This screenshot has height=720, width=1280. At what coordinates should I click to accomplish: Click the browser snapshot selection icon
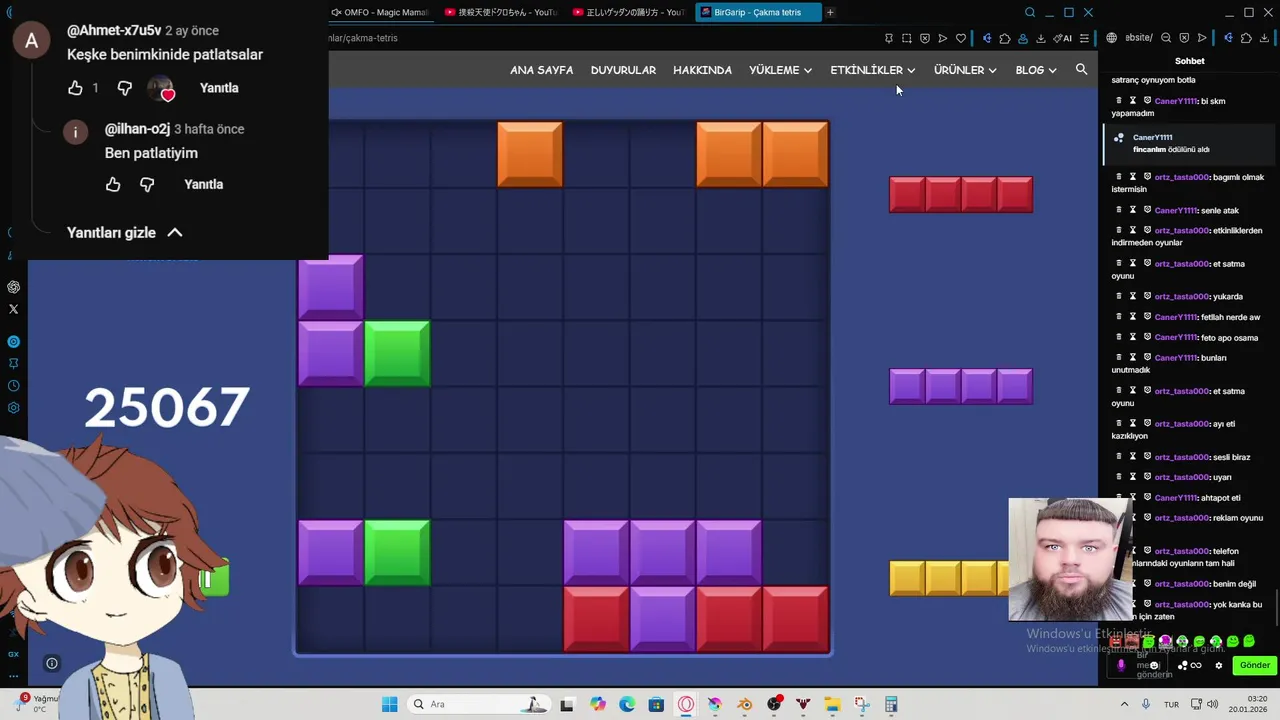907,38
